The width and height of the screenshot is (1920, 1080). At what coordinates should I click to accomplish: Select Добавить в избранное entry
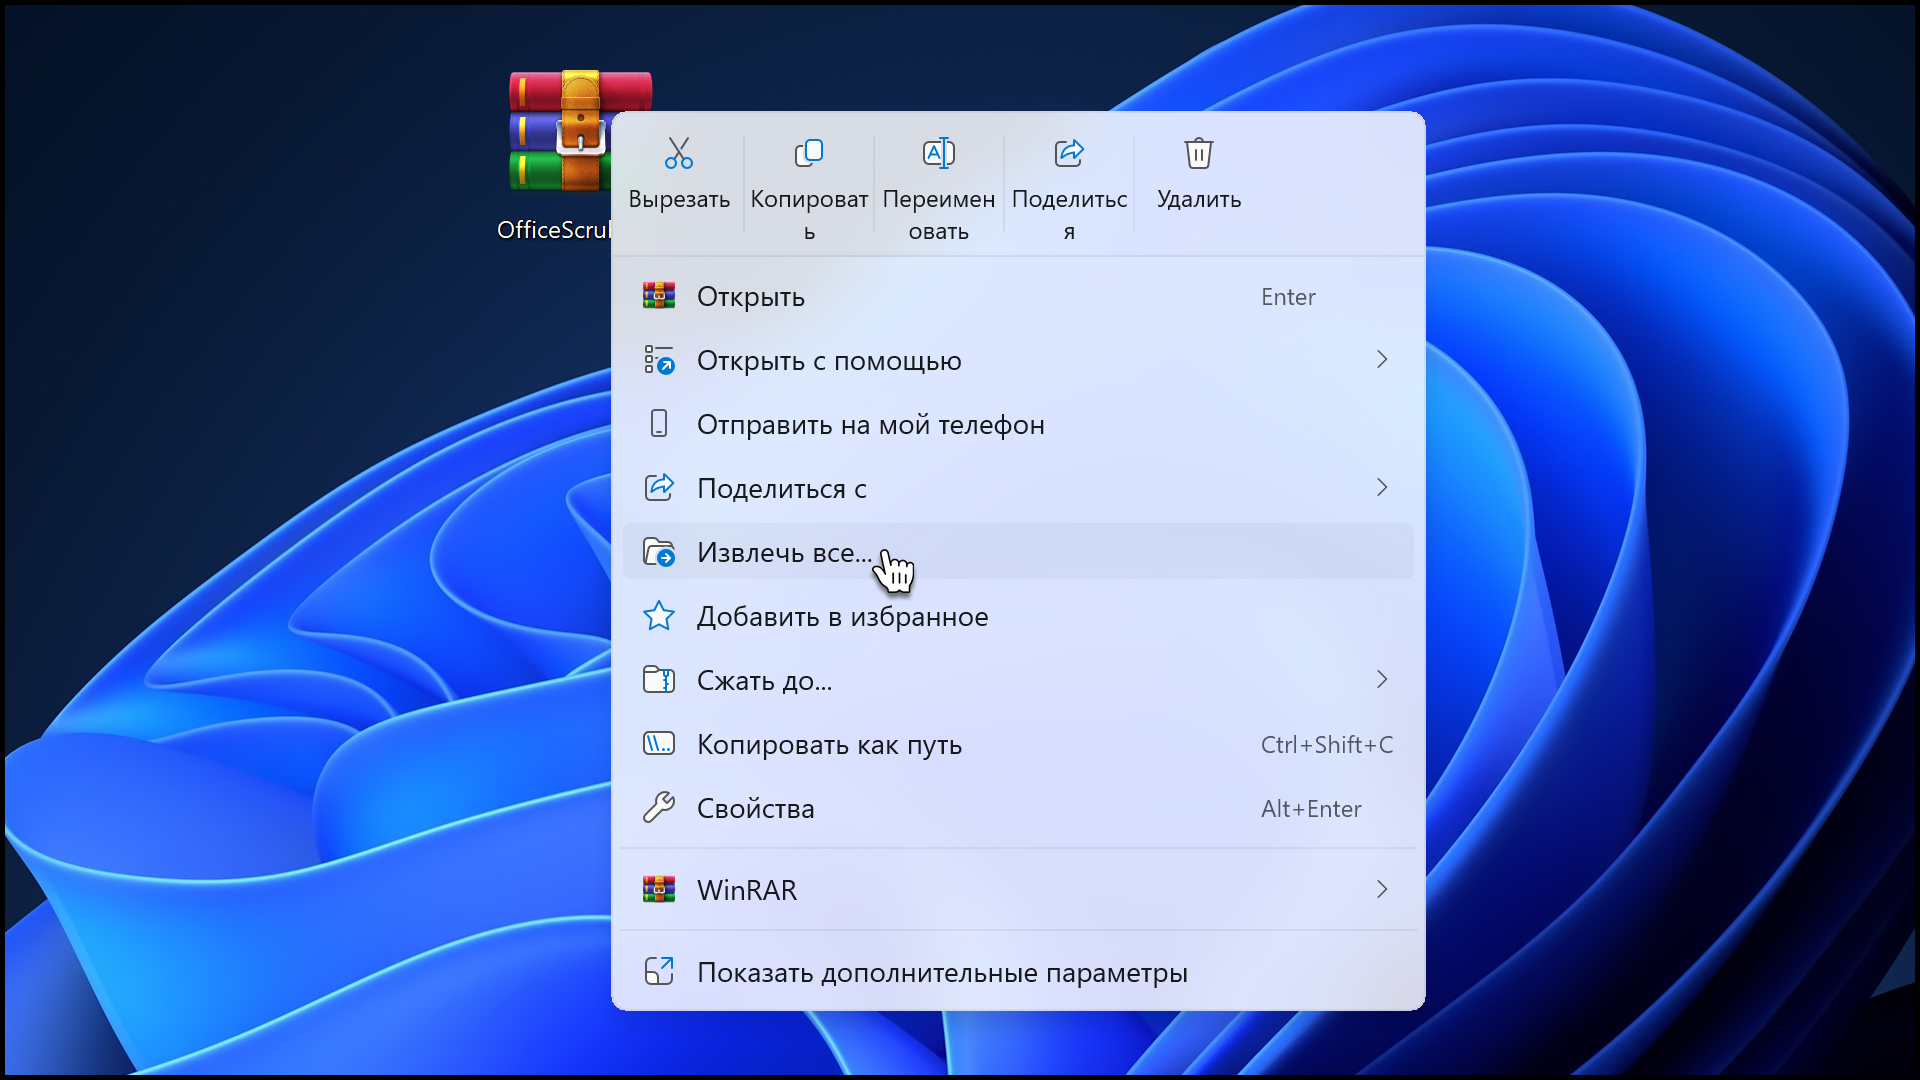click(841, 617)
